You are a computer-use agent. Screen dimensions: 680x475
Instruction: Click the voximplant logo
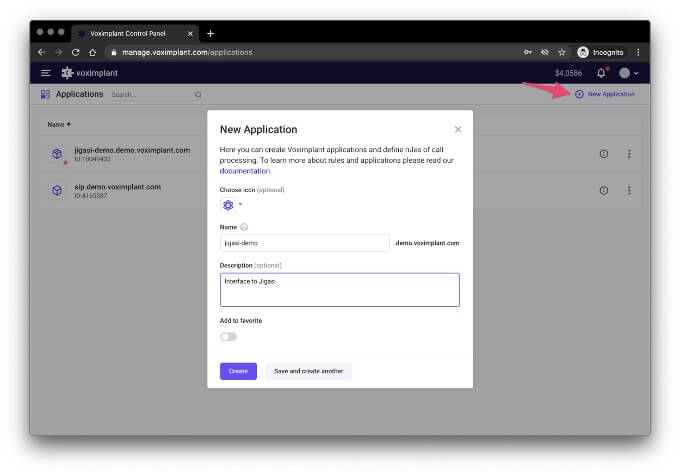tap(89, 73)
